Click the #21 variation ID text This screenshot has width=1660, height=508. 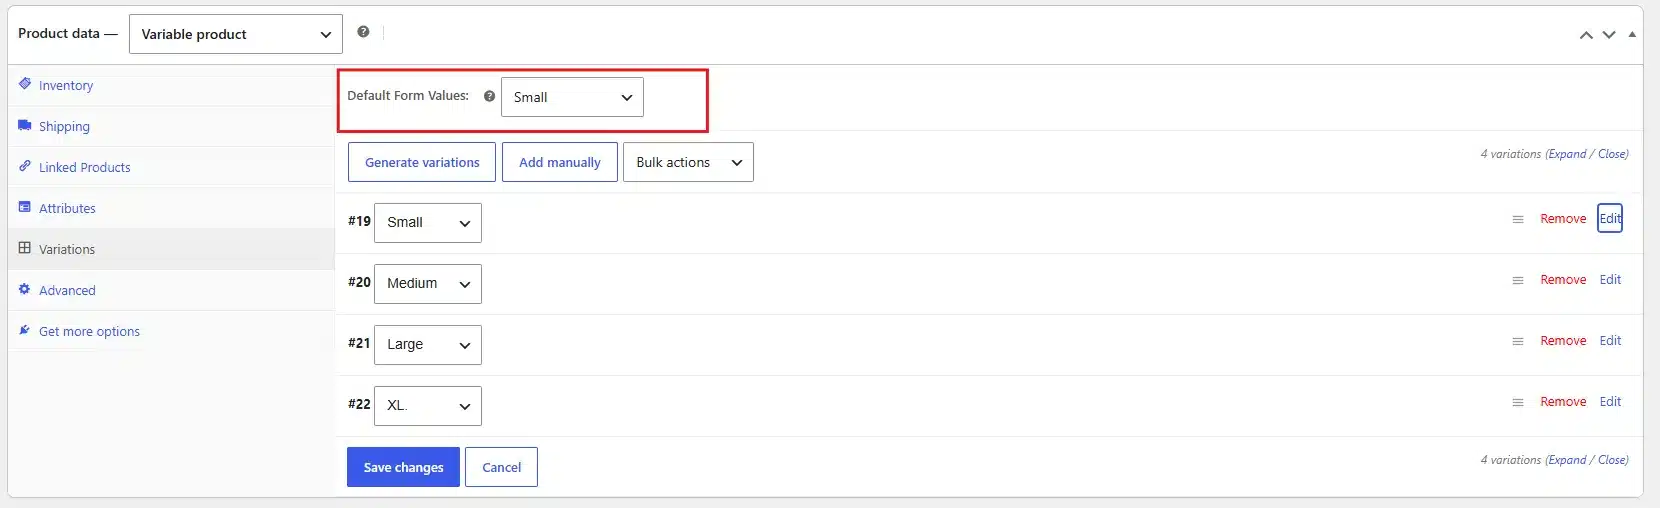pyautogui.click(x=359, y=343)
